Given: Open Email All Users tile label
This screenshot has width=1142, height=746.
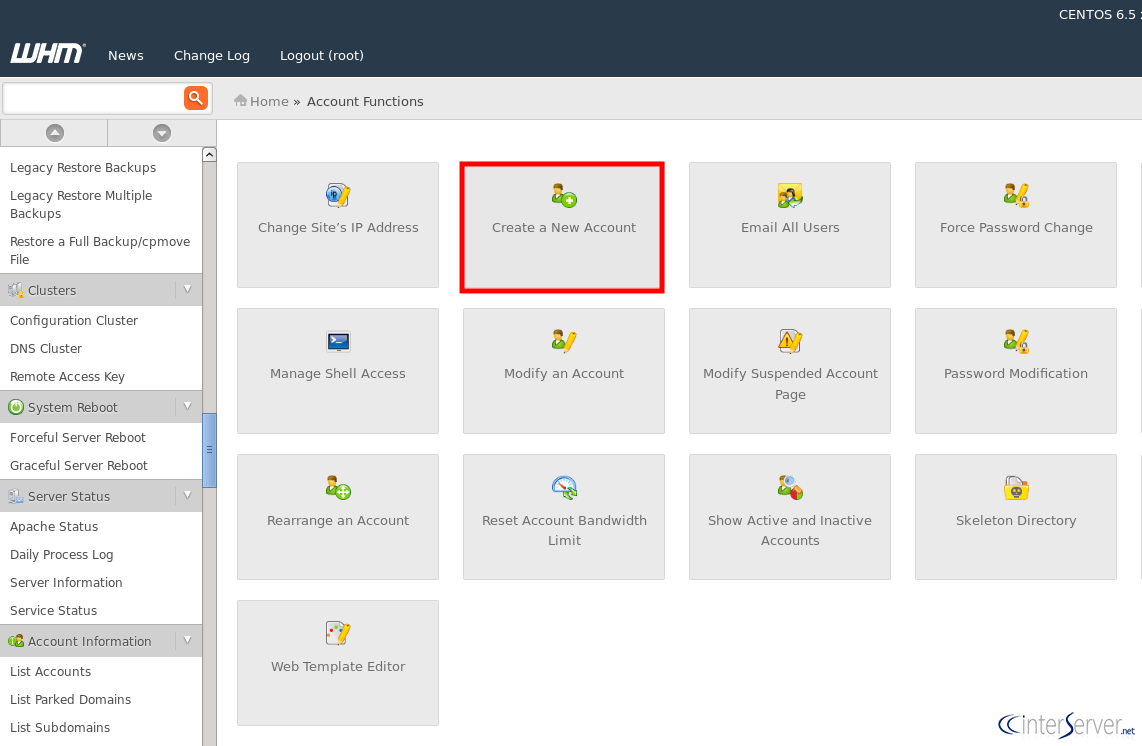Looking at the screenshot, I should [x=790, y=227].
